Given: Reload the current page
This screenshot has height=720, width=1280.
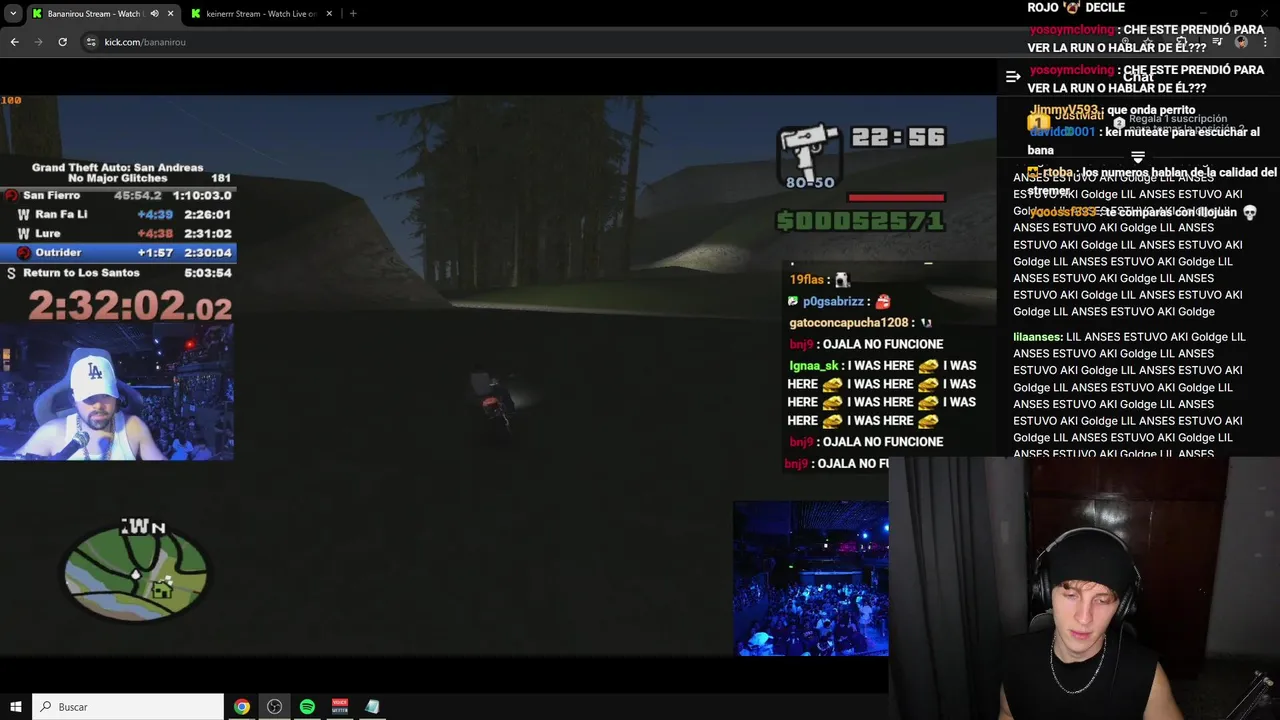Looking at the screenshot, I should tap(62, 42).
